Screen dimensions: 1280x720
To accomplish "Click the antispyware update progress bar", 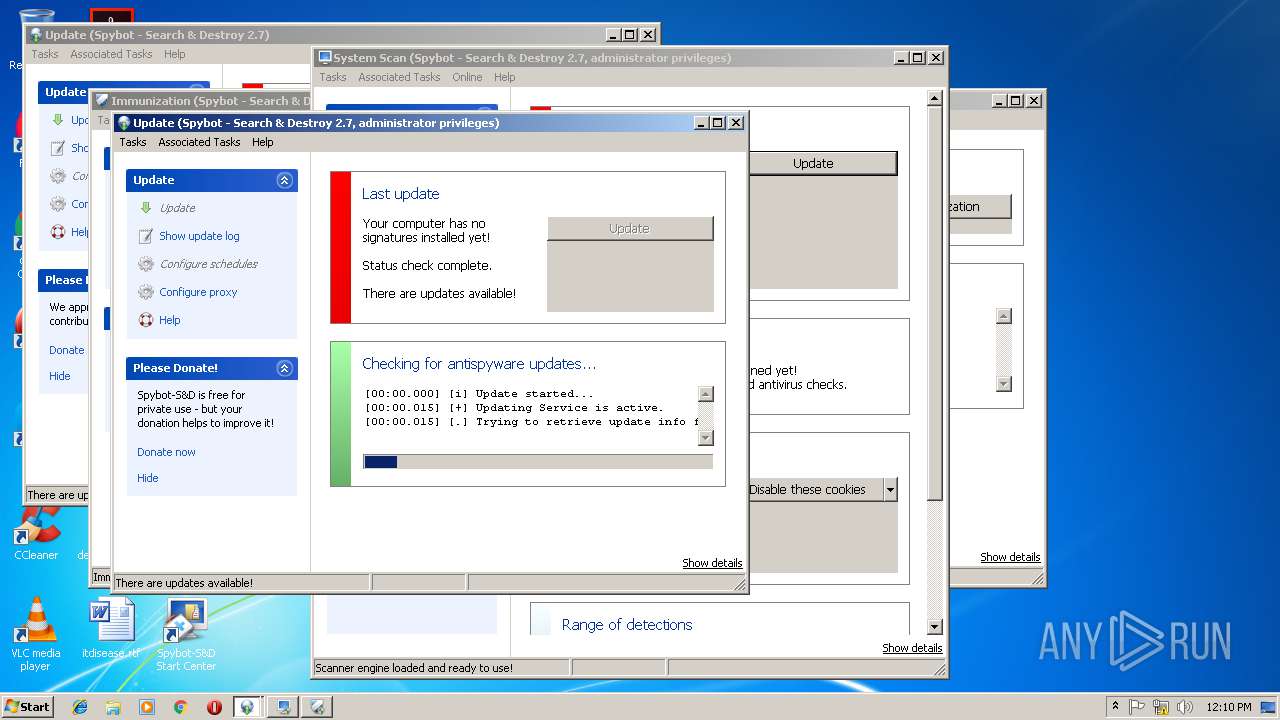I will pos(538,462).
